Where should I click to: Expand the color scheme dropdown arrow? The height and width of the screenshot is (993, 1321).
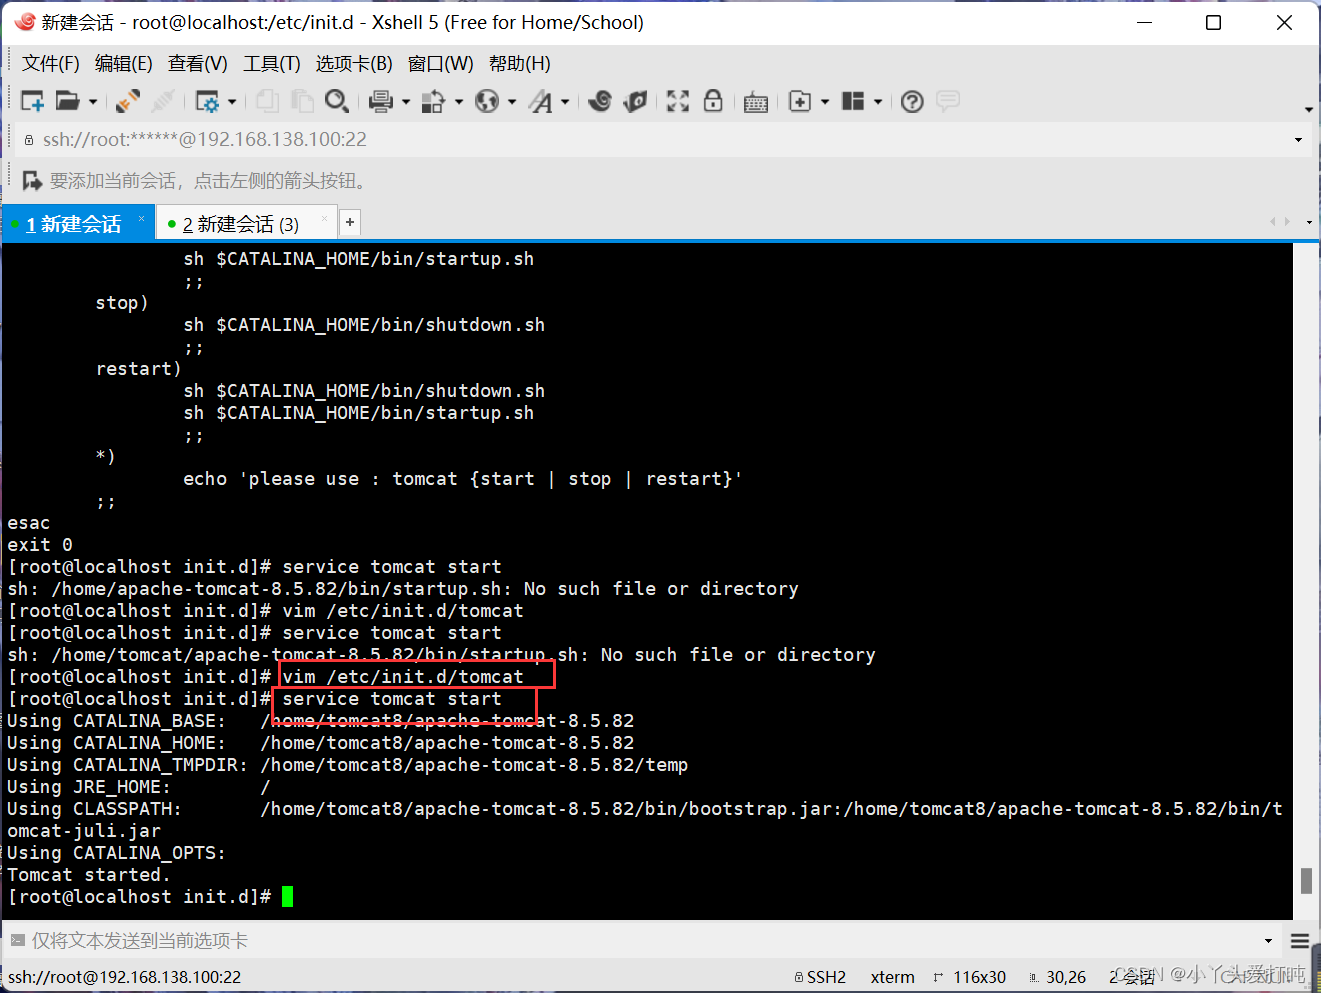point(459,102)
